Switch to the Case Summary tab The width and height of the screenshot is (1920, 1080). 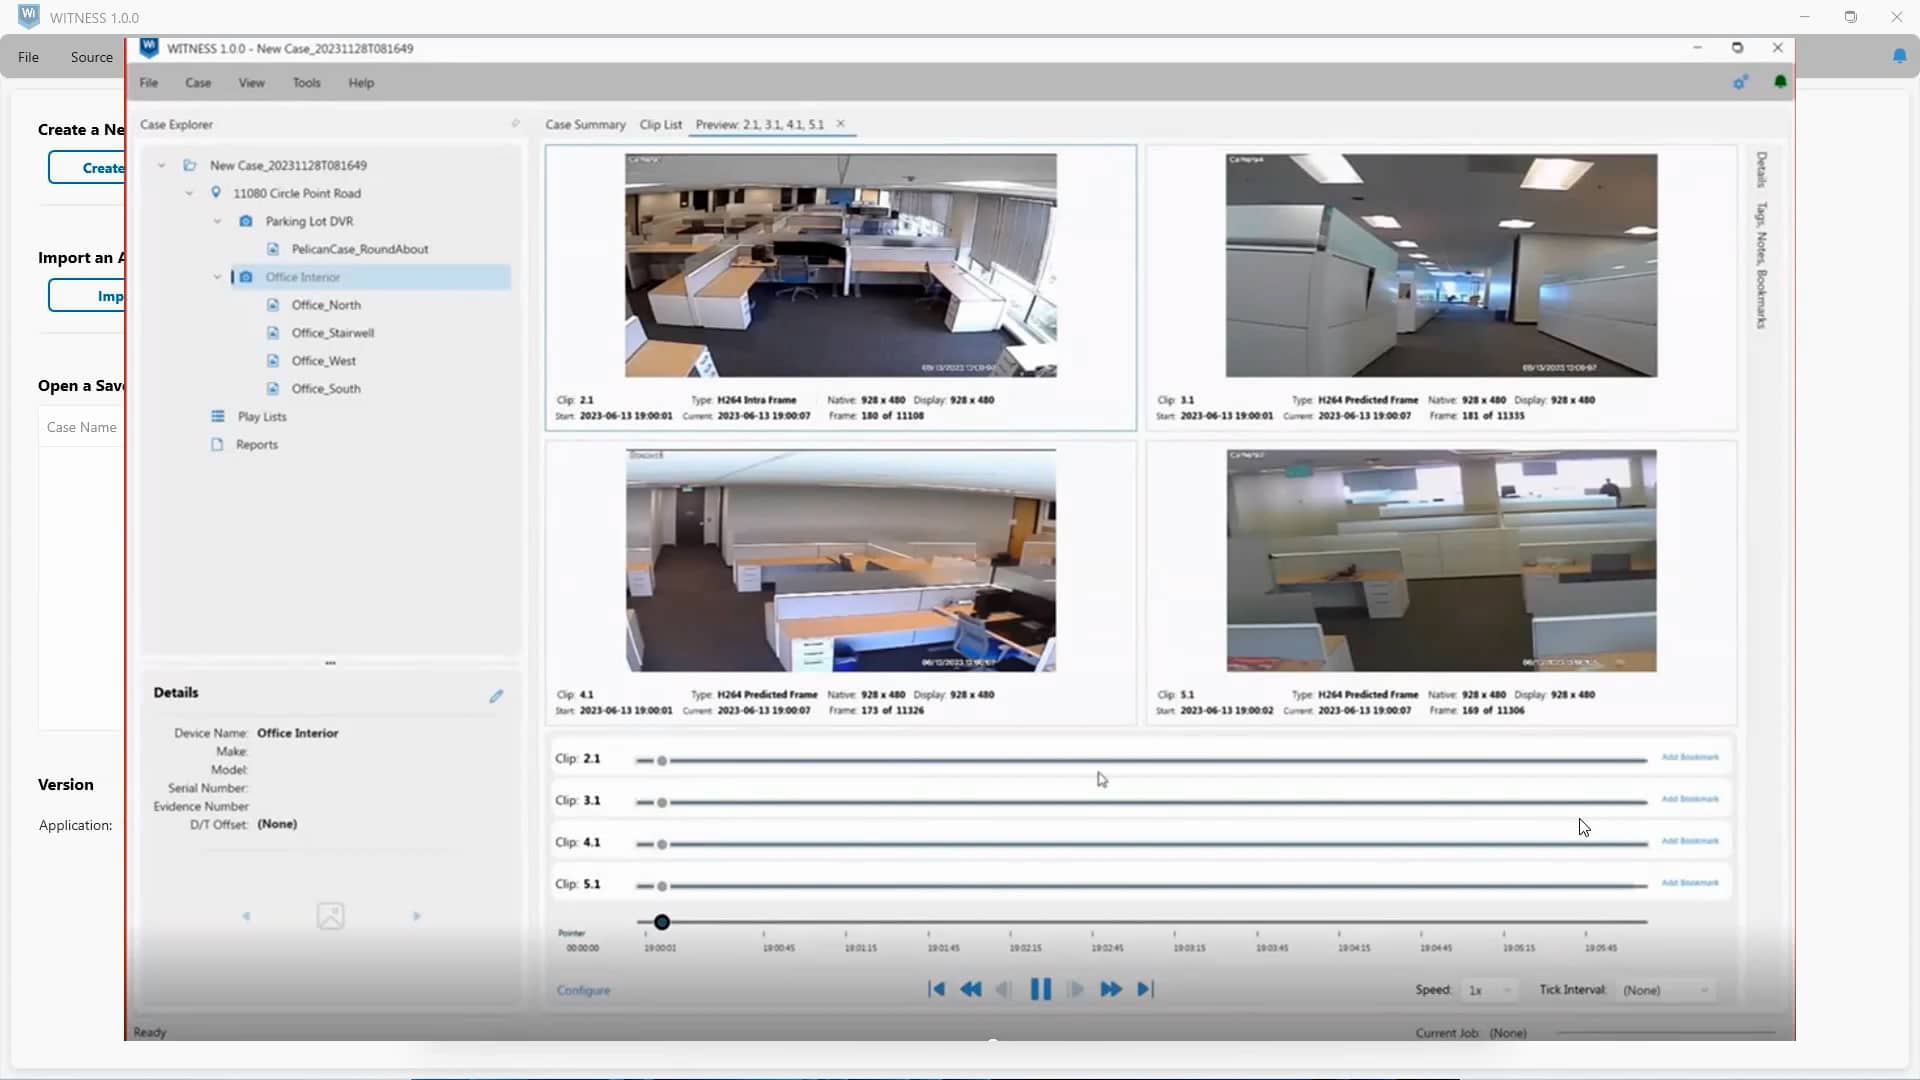pyautogui.click(x=585, y=124)
